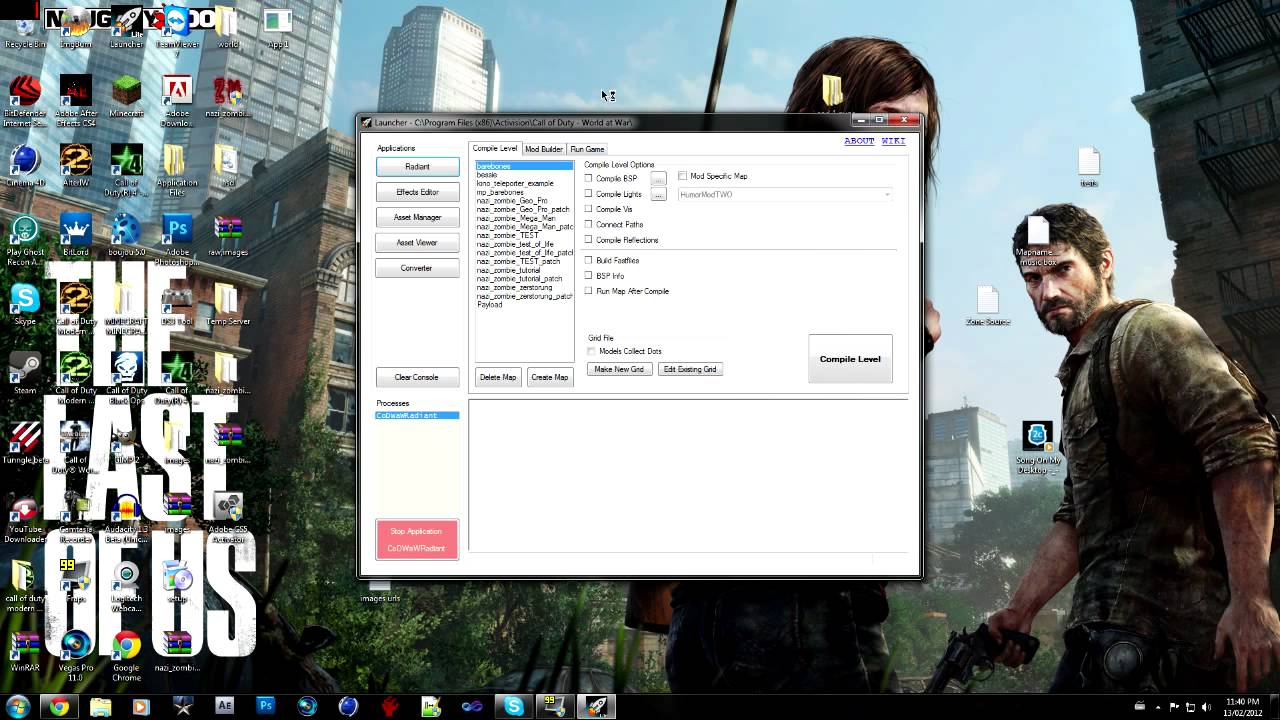Open the WIKI link
Viewport: 1280px width, 720px height.
893,141
